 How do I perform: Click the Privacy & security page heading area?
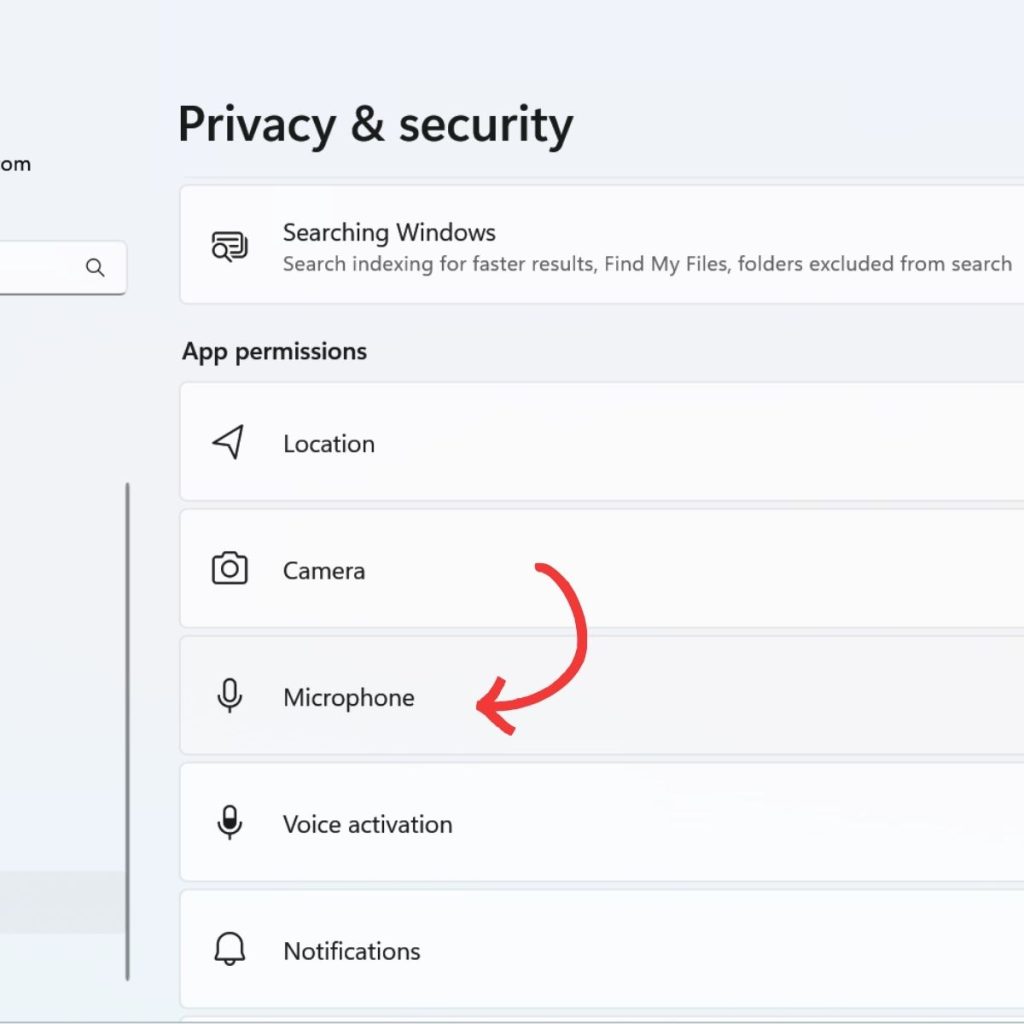pos(375,124)
